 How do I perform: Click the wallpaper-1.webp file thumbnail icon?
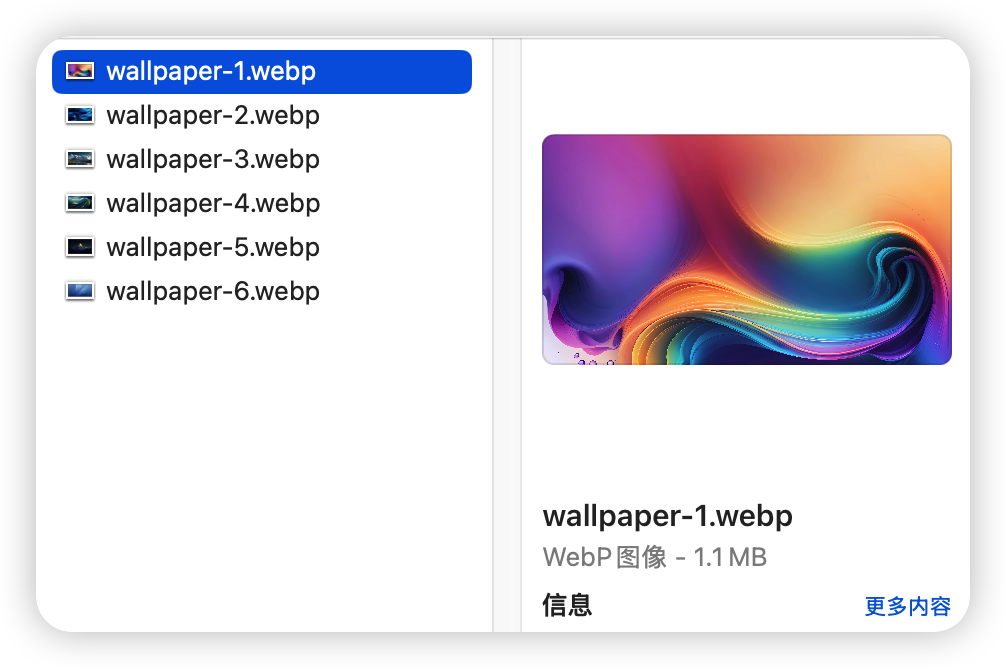[80, 71]
